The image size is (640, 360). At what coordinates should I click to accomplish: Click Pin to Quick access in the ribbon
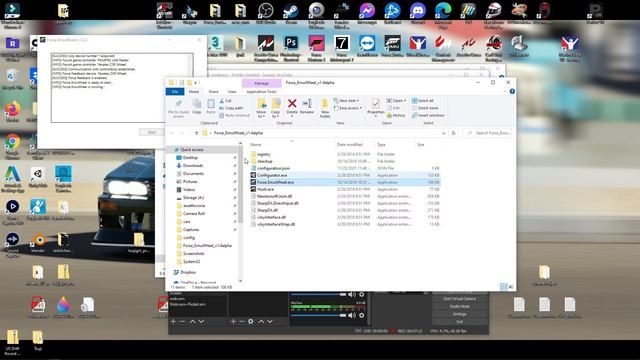[178, 108]
